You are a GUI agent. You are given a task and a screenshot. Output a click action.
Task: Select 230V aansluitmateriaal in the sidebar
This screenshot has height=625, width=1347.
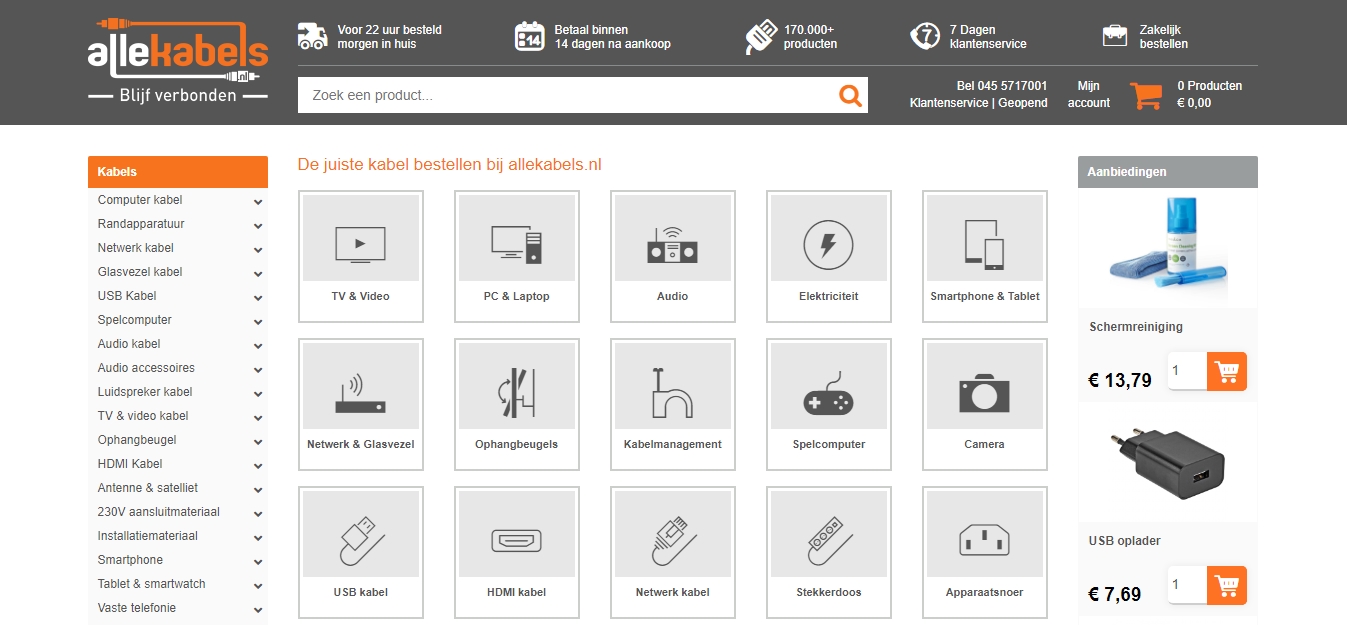click(x=159, y=512)
